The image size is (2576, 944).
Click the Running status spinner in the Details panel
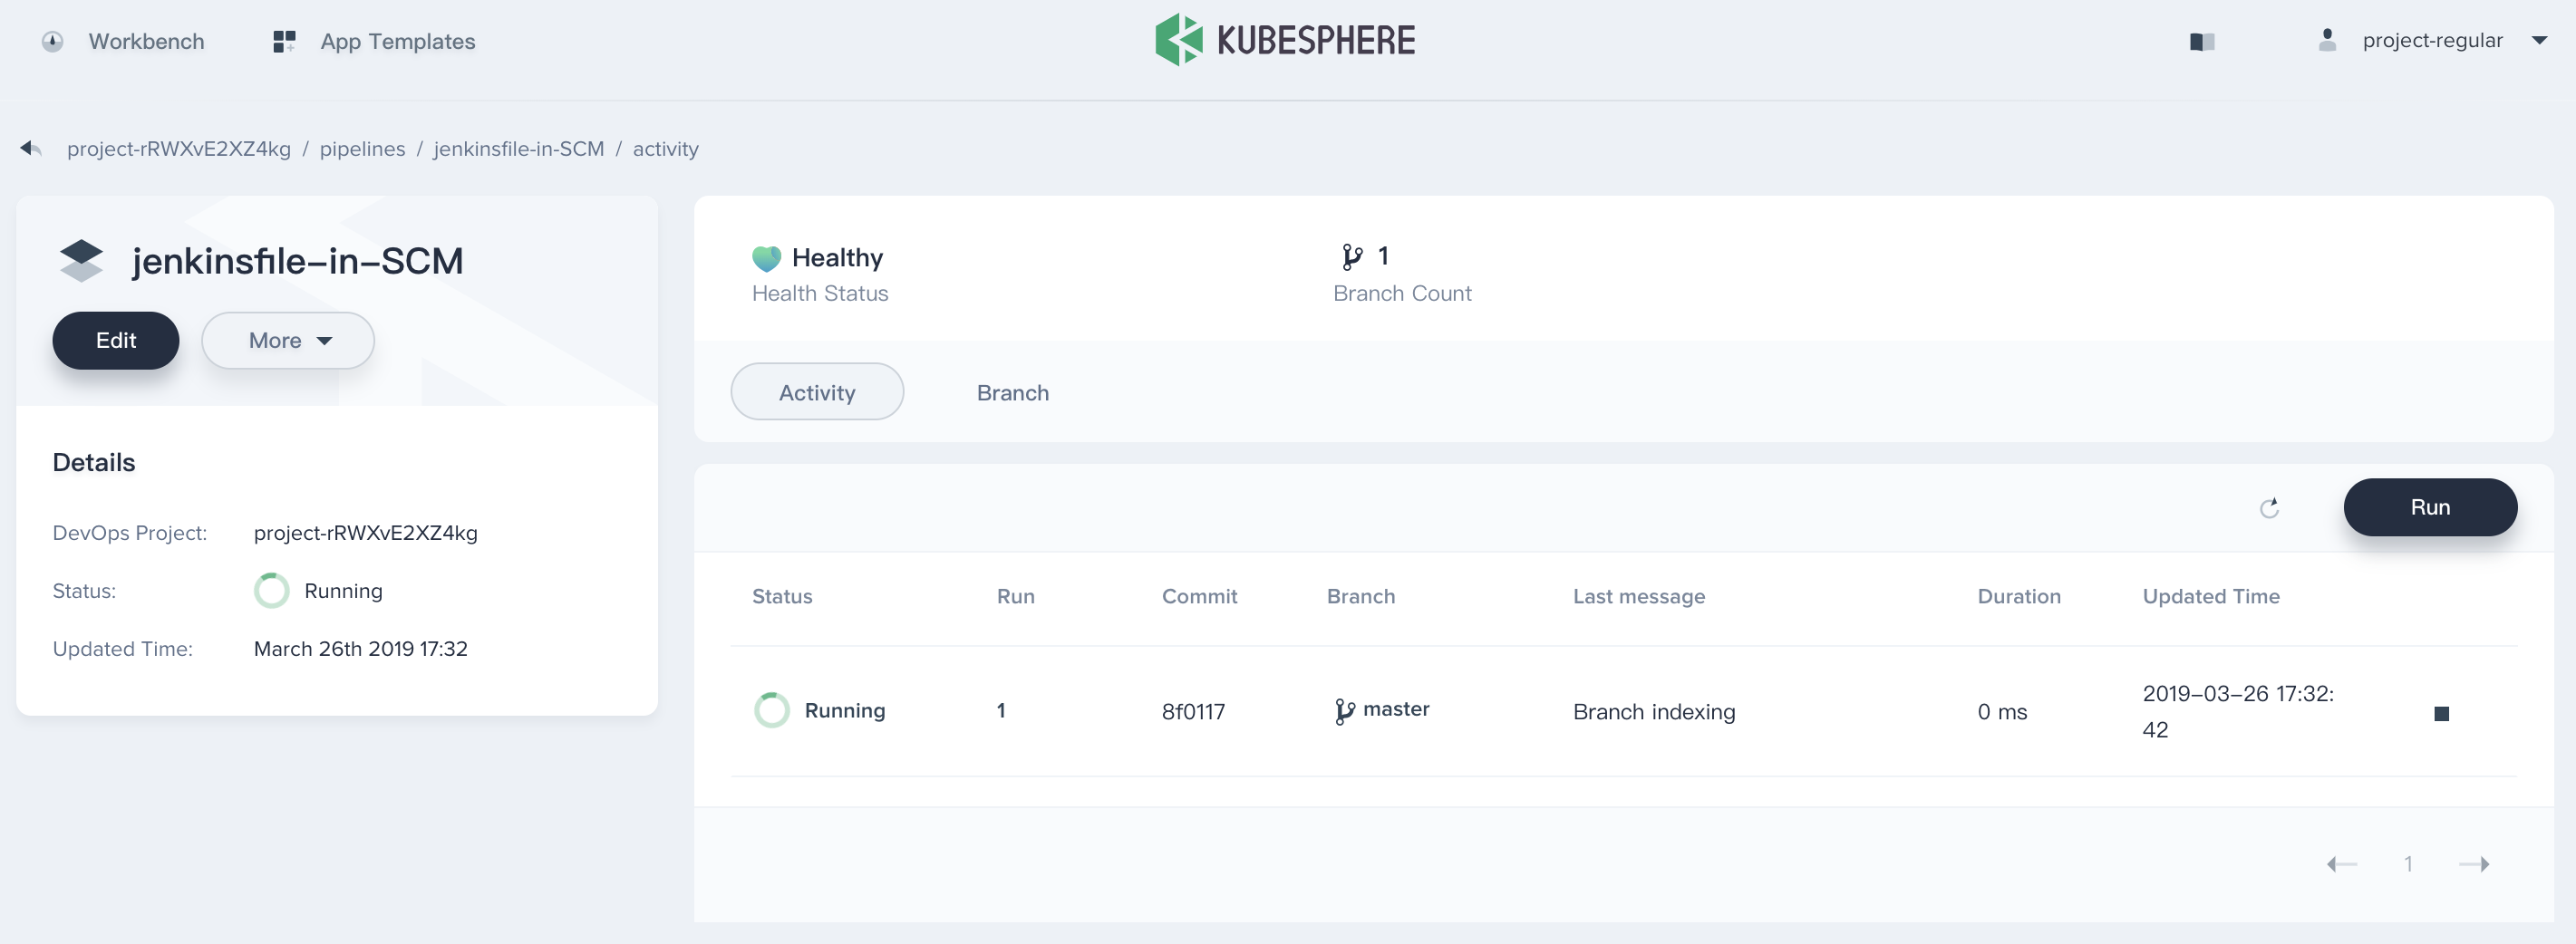tap(271, 590)
